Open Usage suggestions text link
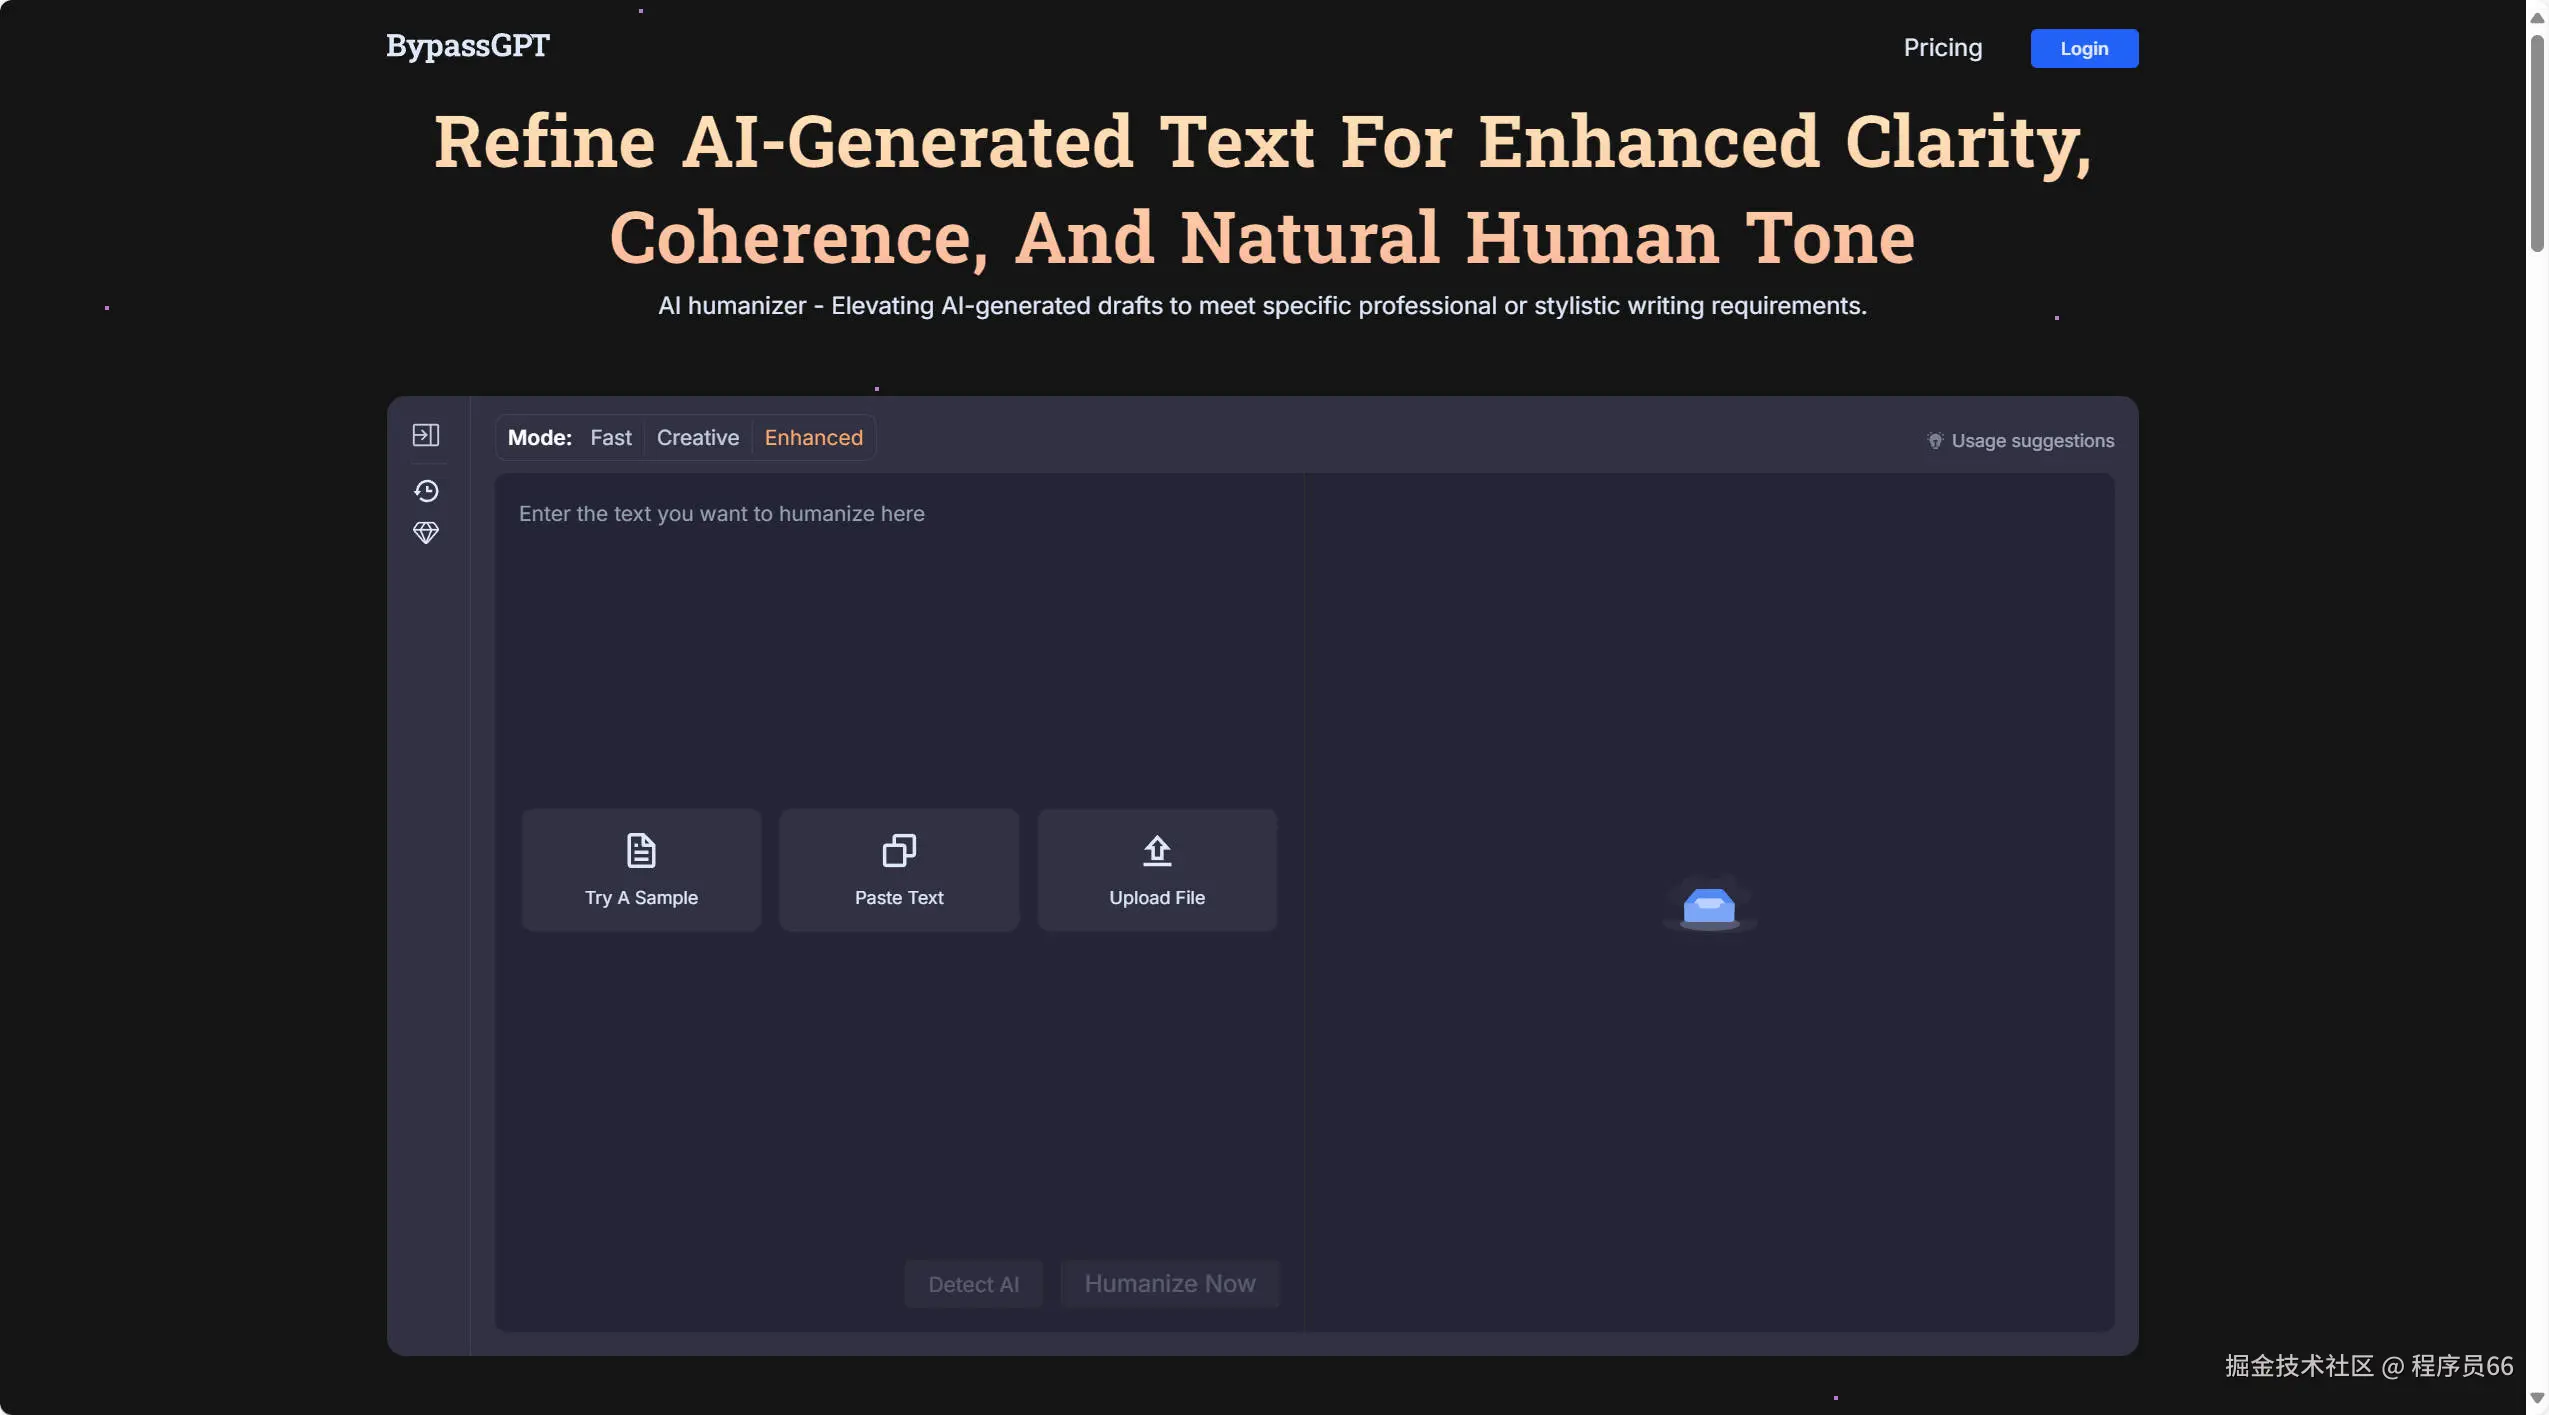The width and height of the screenshot is (2549, 1415). tap(2032, 441)
